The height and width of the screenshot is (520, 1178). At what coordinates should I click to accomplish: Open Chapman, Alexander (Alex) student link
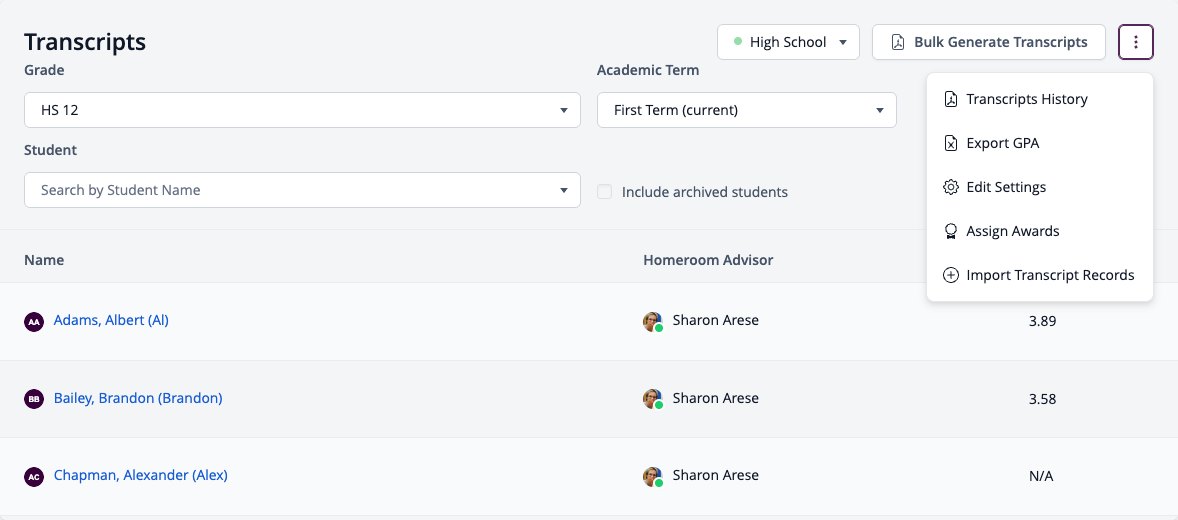tap(140, 475)
